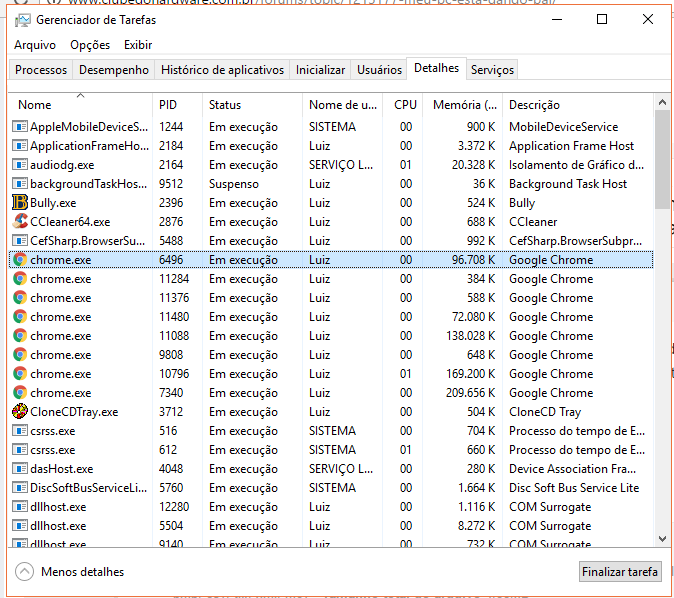Select COM Surrogate for PID 12280
This screenshot has width=674, height=598.
pyautogui.click(x=550, y=507)
